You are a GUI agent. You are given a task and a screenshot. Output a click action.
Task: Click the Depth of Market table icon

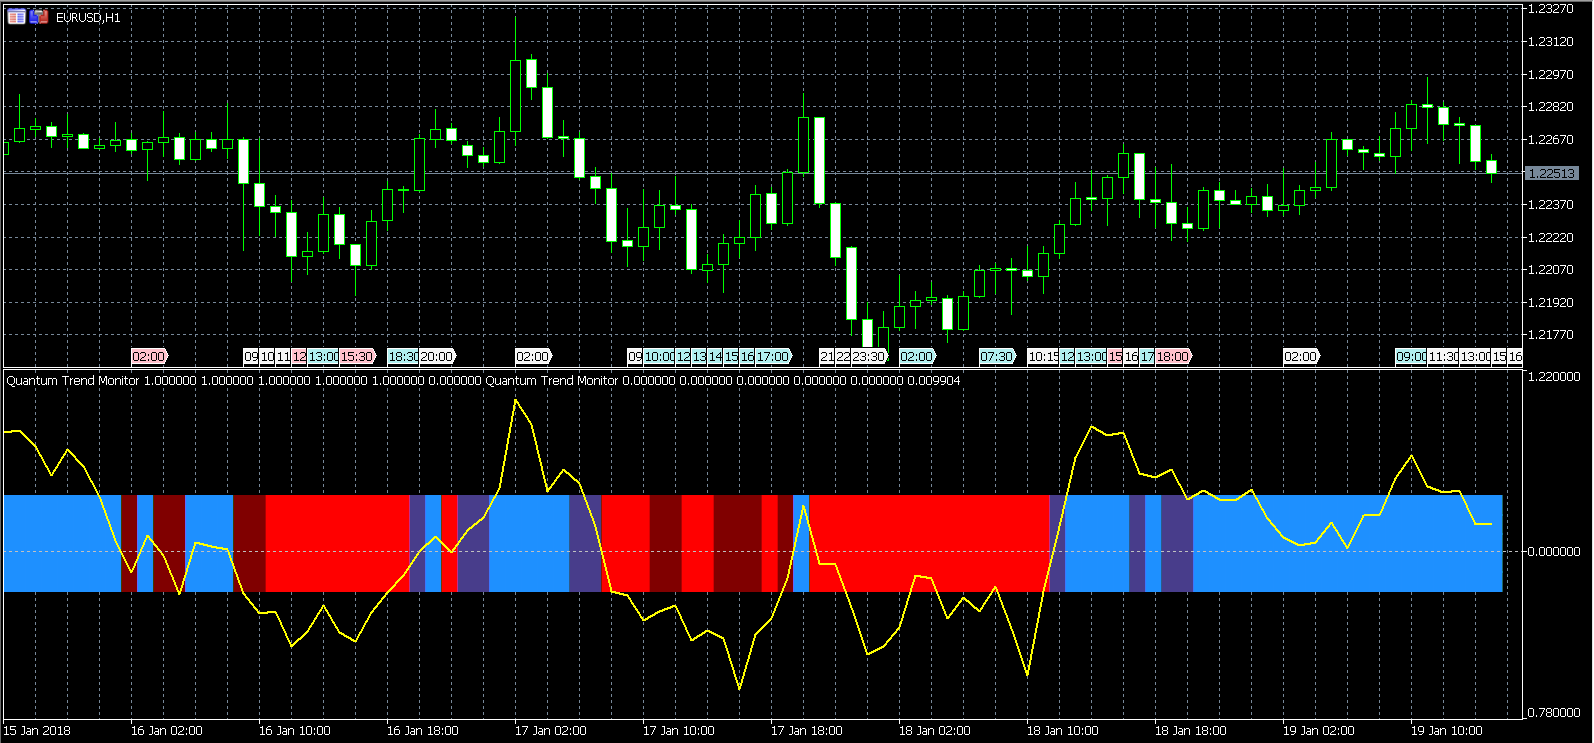(x=16, y=17)
